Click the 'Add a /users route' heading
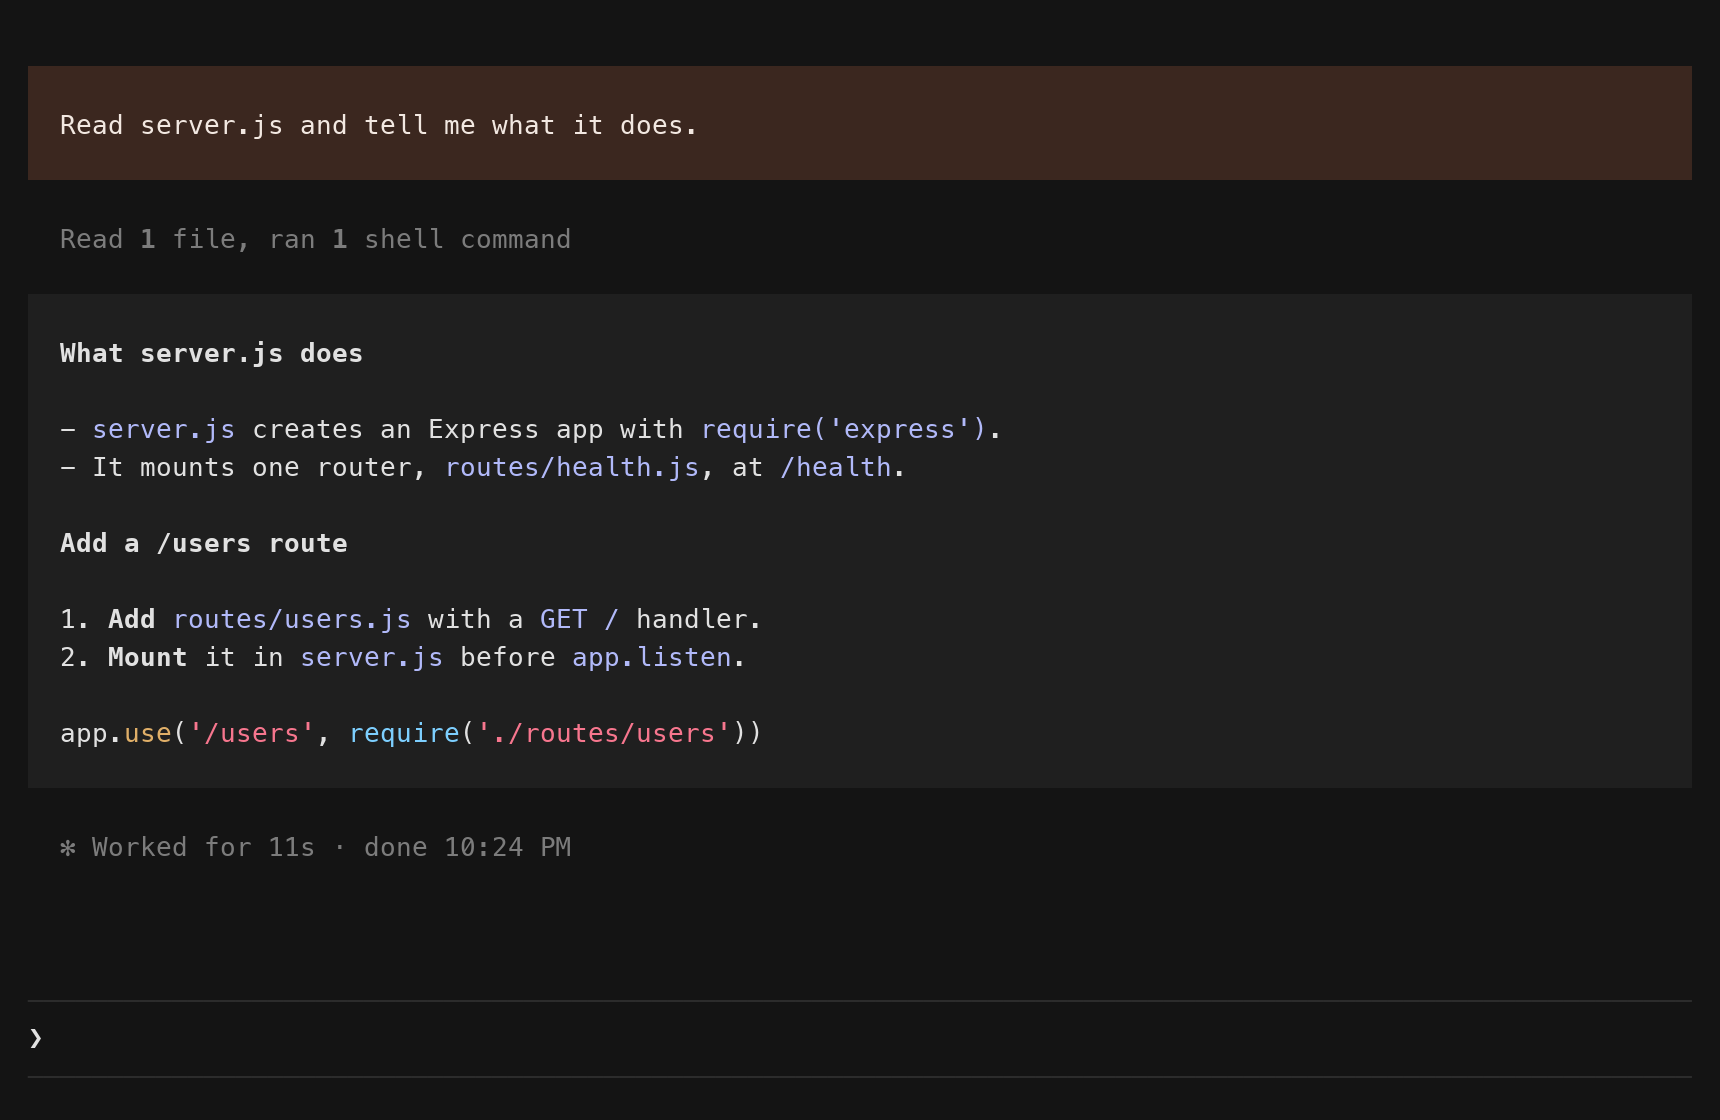Image resolution: width=1720 pixels, height=1120 pixels. (204, 543)
